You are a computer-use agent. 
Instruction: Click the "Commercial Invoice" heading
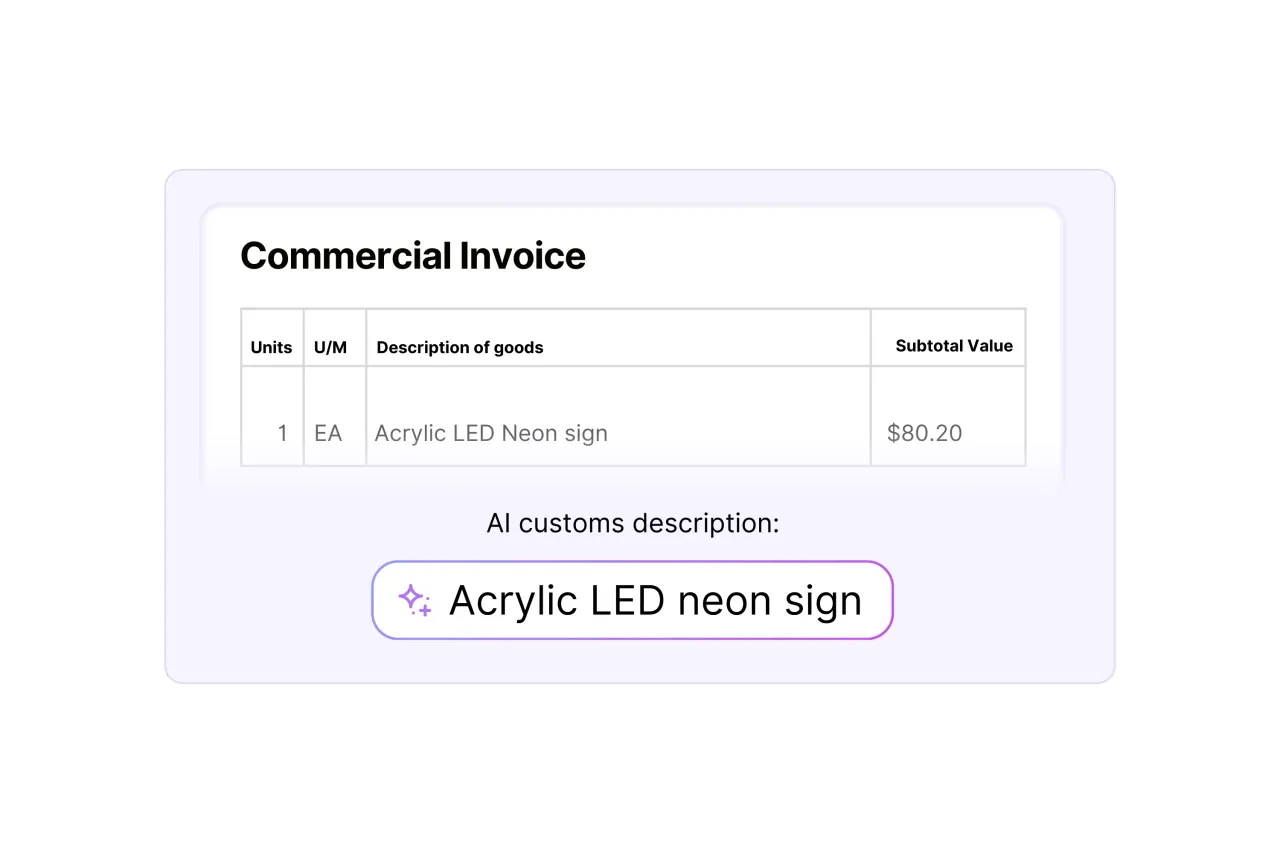tap(413, 256)
